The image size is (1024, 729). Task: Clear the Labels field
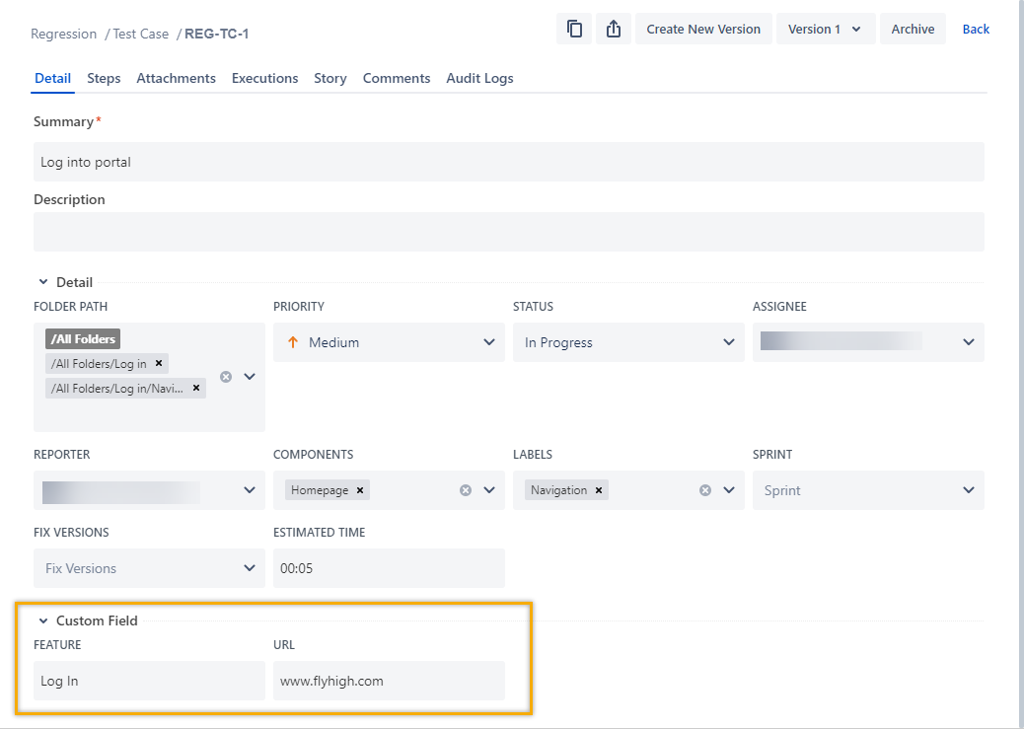(706, 490)
